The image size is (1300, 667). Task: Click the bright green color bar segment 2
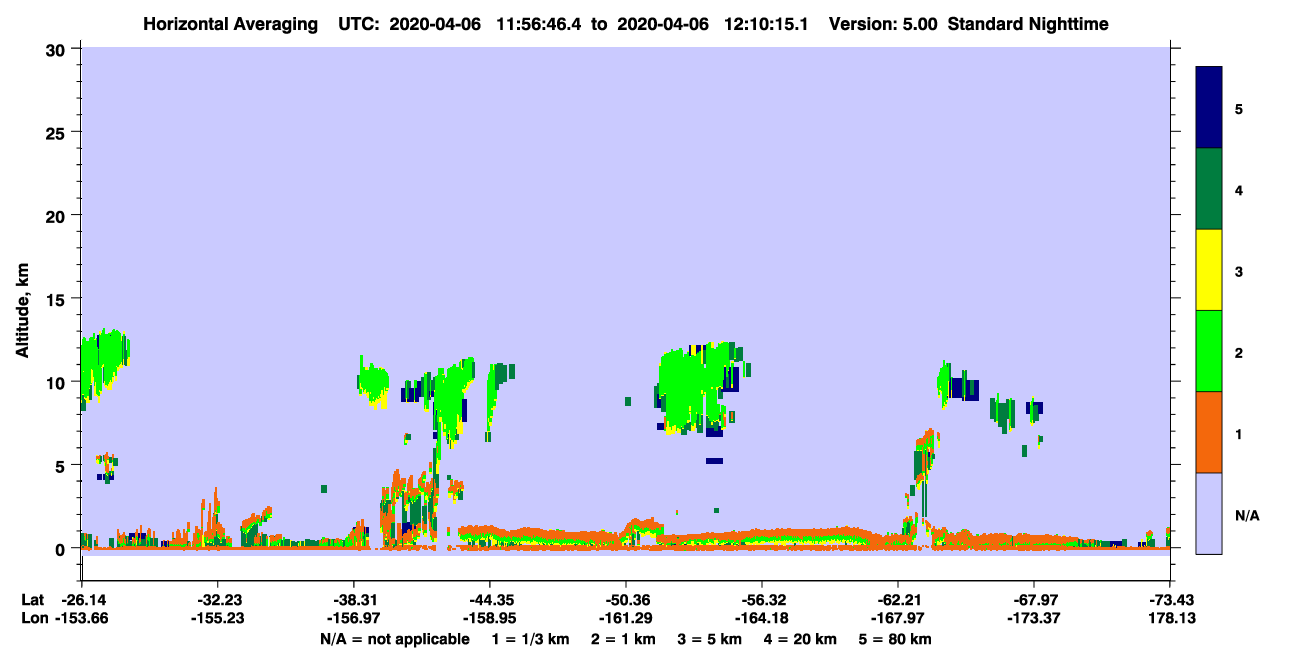pyautogui.click(x=1209, y=351)
